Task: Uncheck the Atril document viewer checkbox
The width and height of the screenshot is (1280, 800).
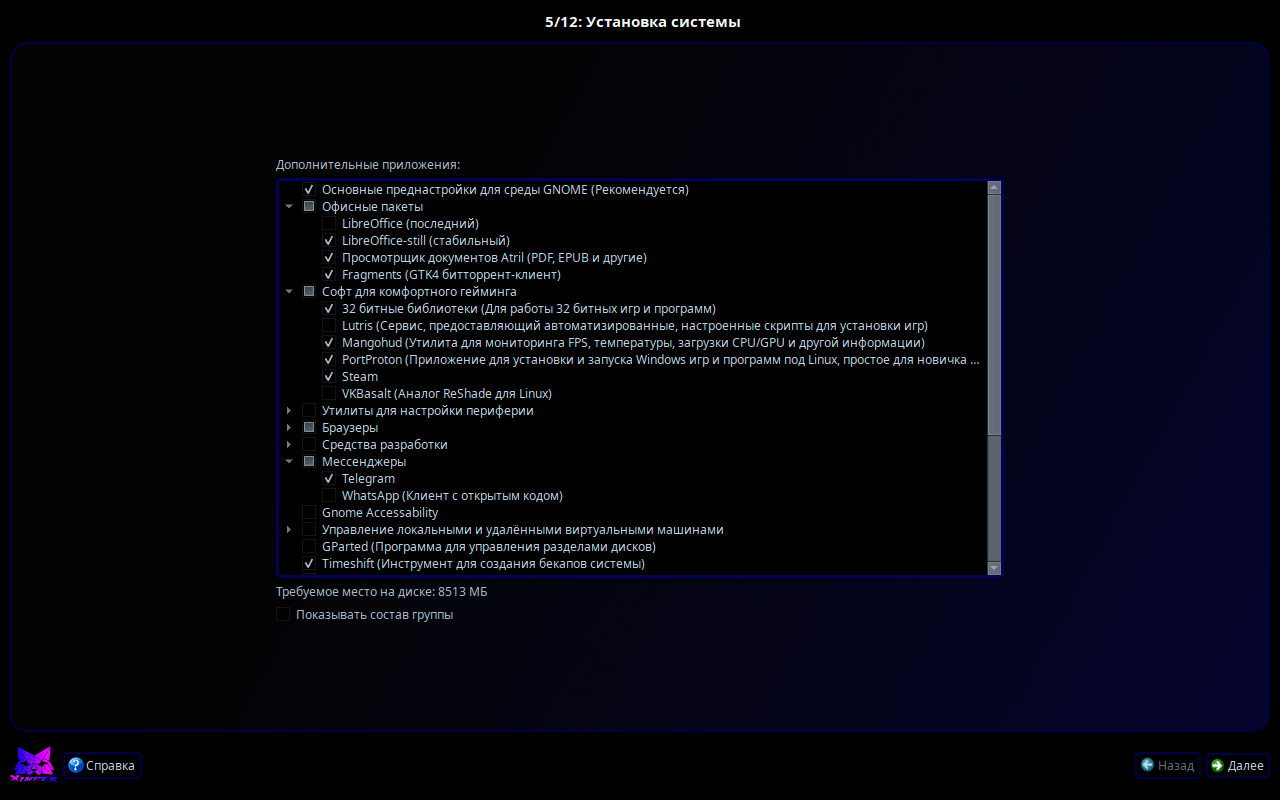Action: click(329, 258)
